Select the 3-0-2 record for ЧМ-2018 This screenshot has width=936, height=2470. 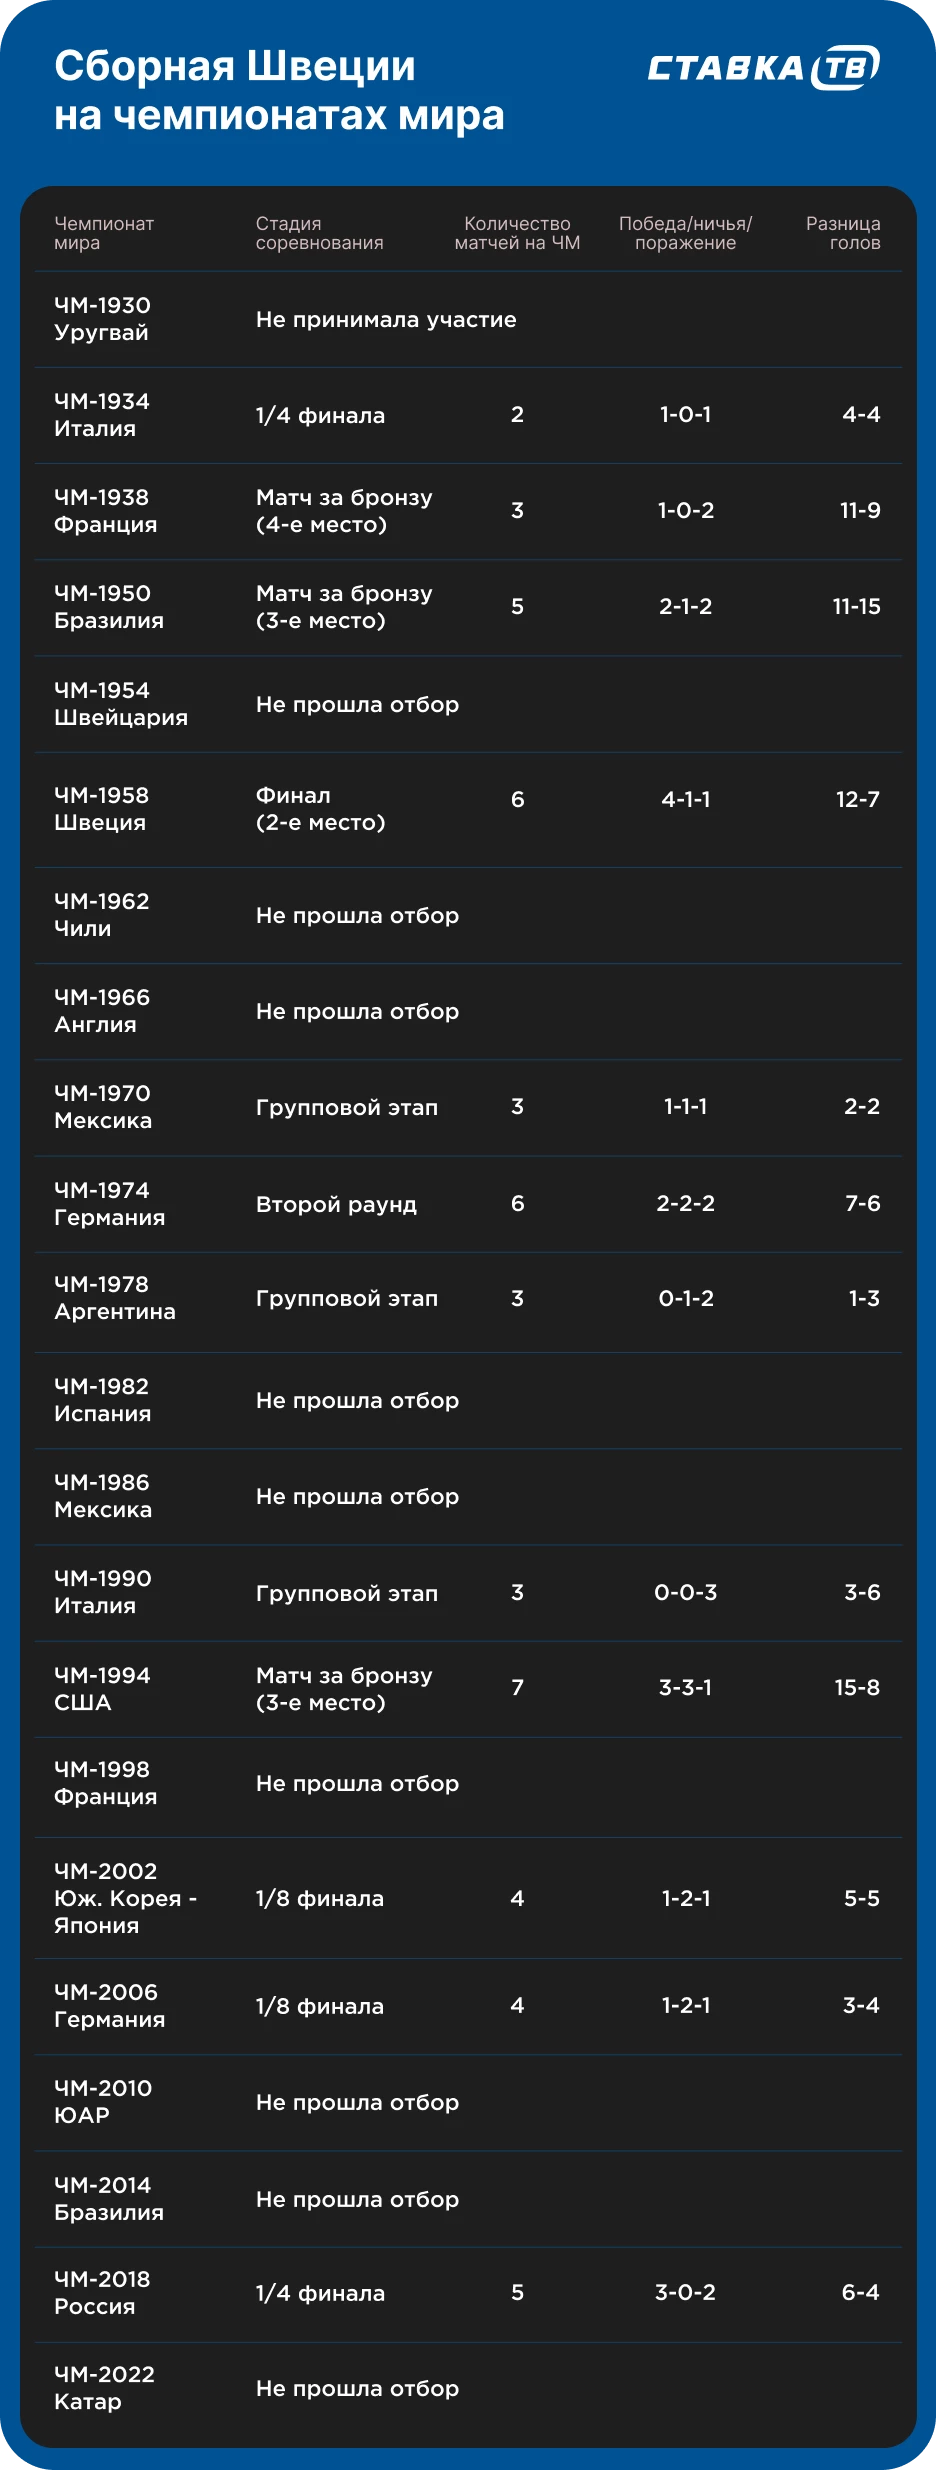(685, 2293)
